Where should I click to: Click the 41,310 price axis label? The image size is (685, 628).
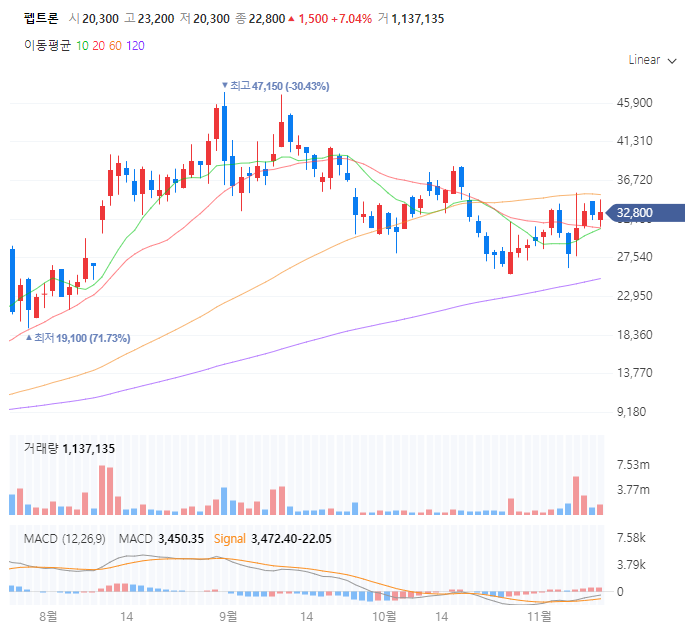634,141
